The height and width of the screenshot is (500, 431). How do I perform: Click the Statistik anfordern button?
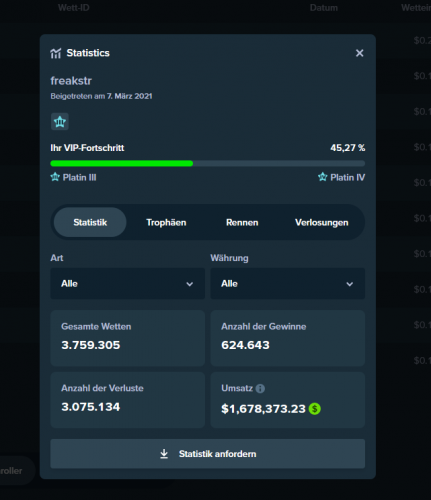[207, 454]
